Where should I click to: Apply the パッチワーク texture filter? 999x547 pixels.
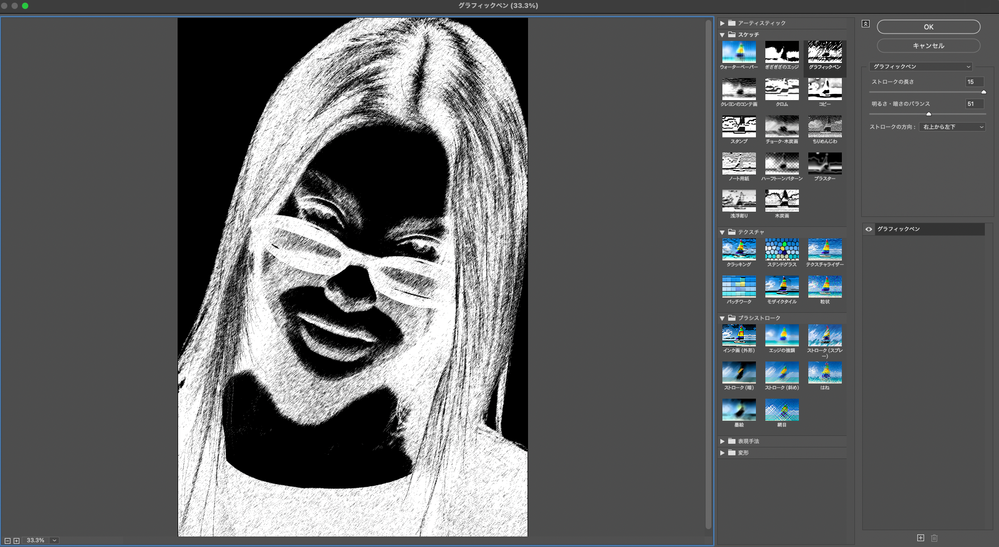(738, 287)
